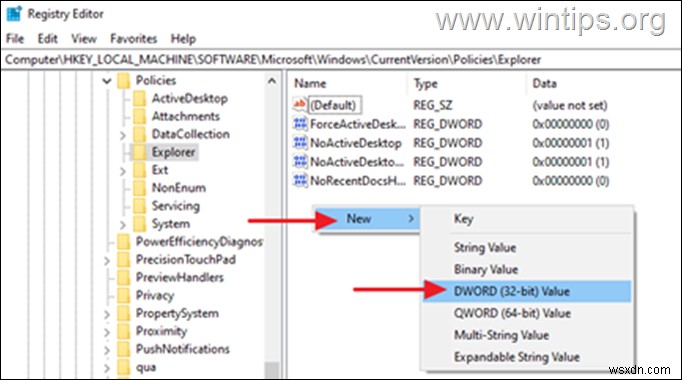Viewport: 682px width, 380px height.
Task: Click the PrecisionTouchPad folder icon
Action: [x=124, y=260]
